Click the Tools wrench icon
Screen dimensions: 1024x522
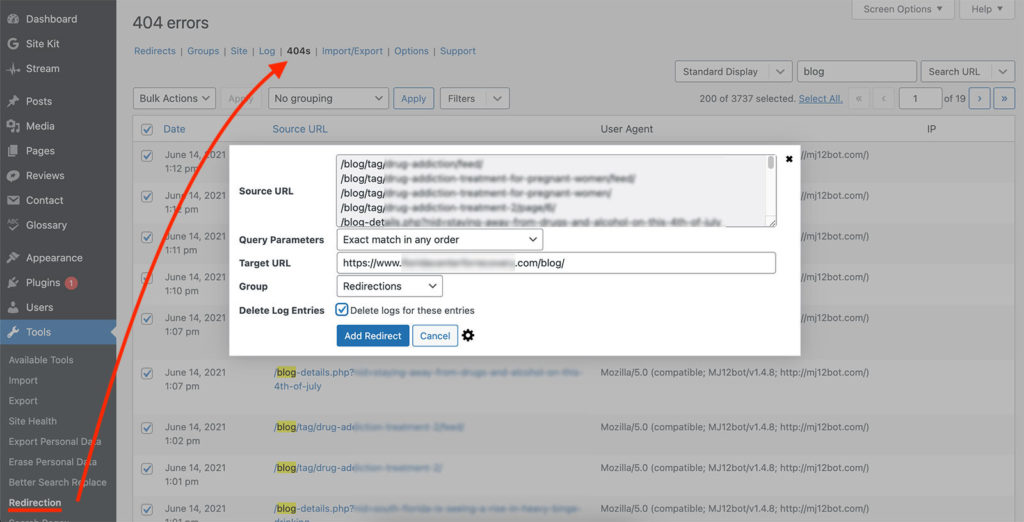(13, 332)
